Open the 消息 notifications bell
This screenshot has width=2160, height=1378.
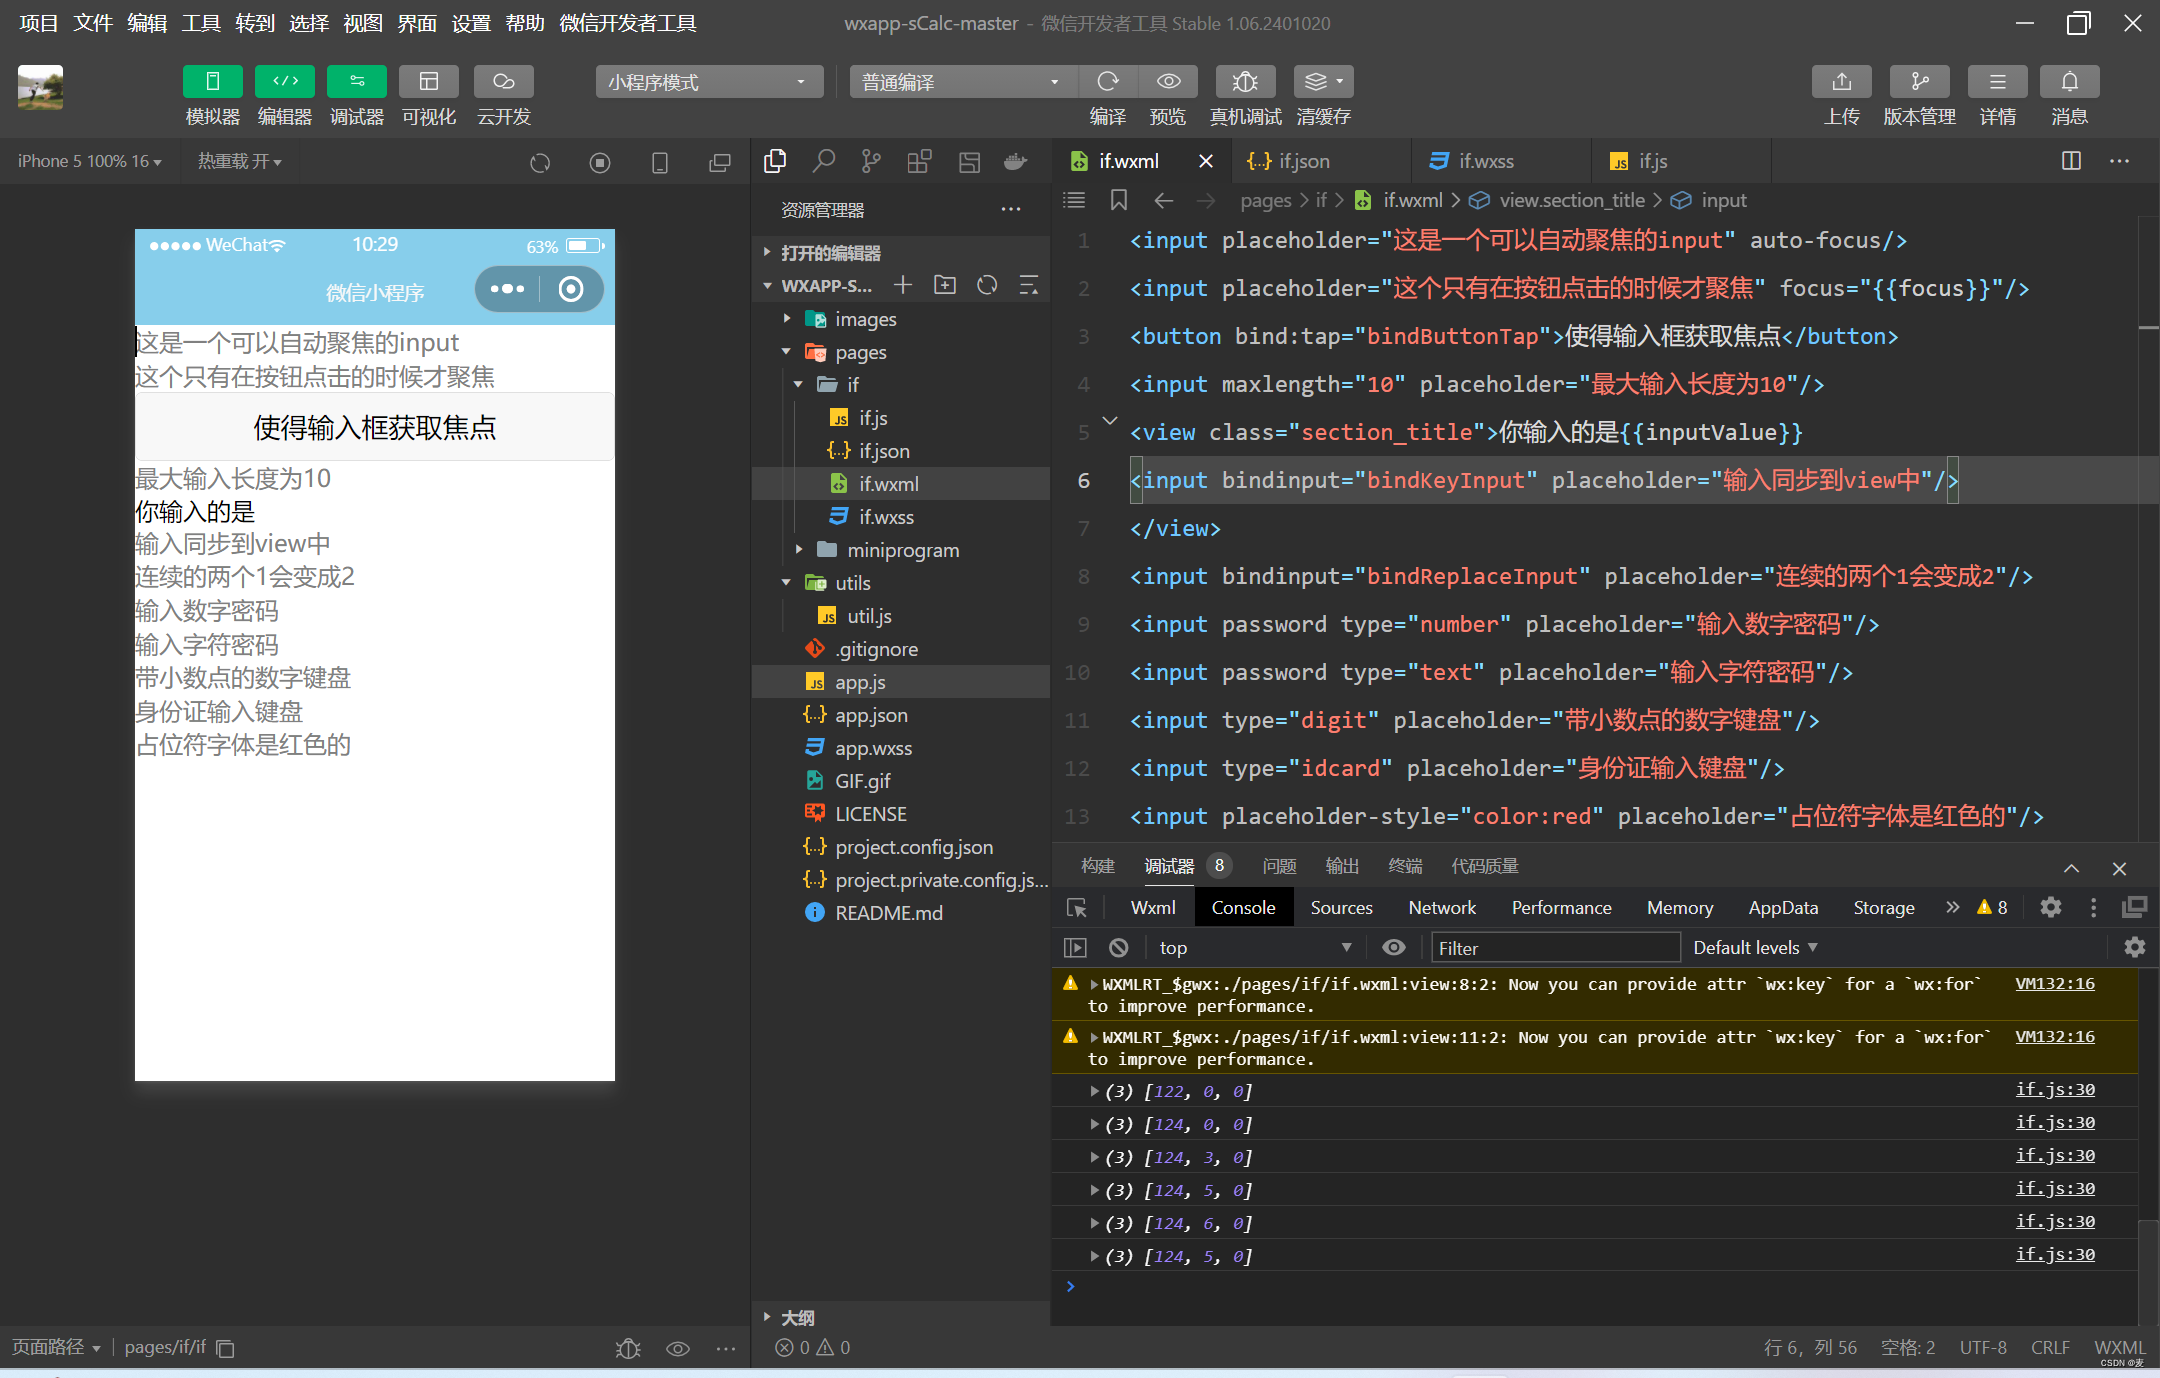2070,81
